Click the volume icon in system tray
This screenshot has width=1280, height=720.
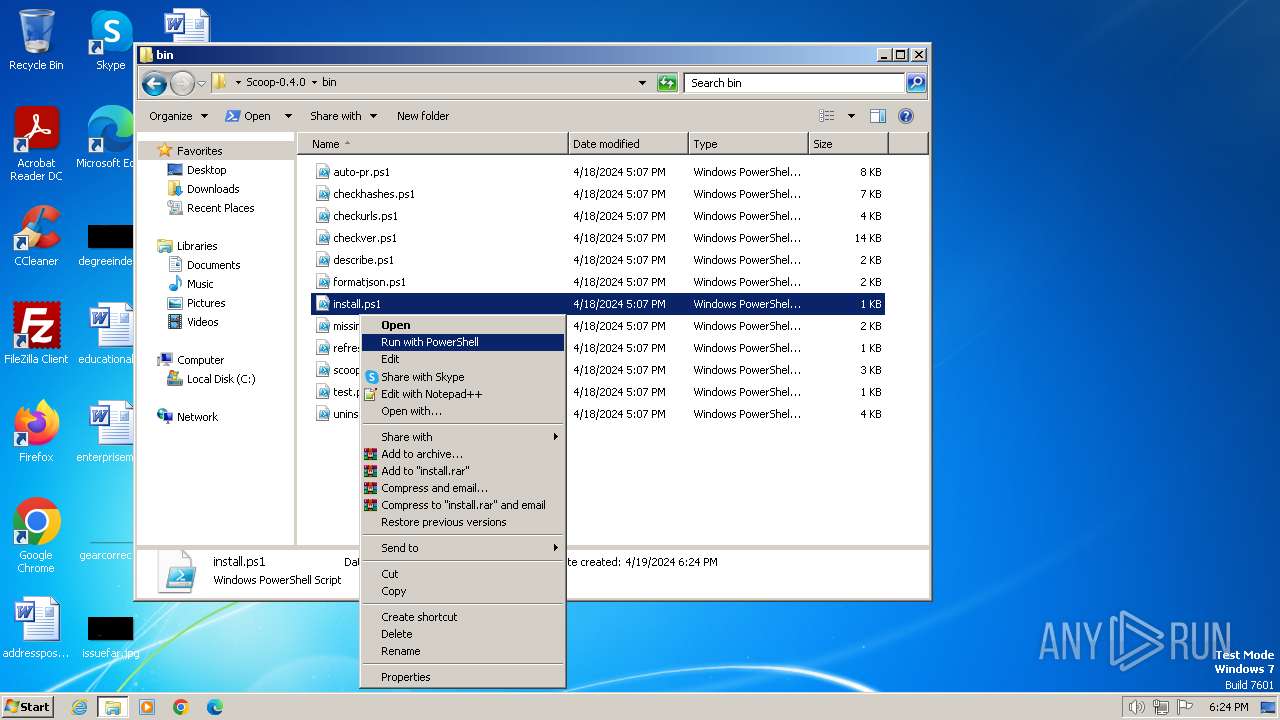coord(1136,707)
